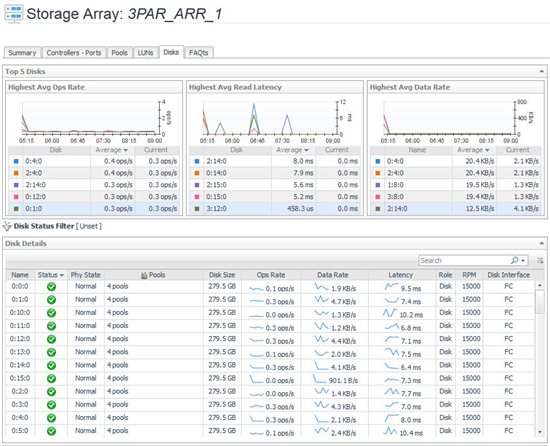
Task: Click Disk Size column header
Action: [x=222, y=275]
